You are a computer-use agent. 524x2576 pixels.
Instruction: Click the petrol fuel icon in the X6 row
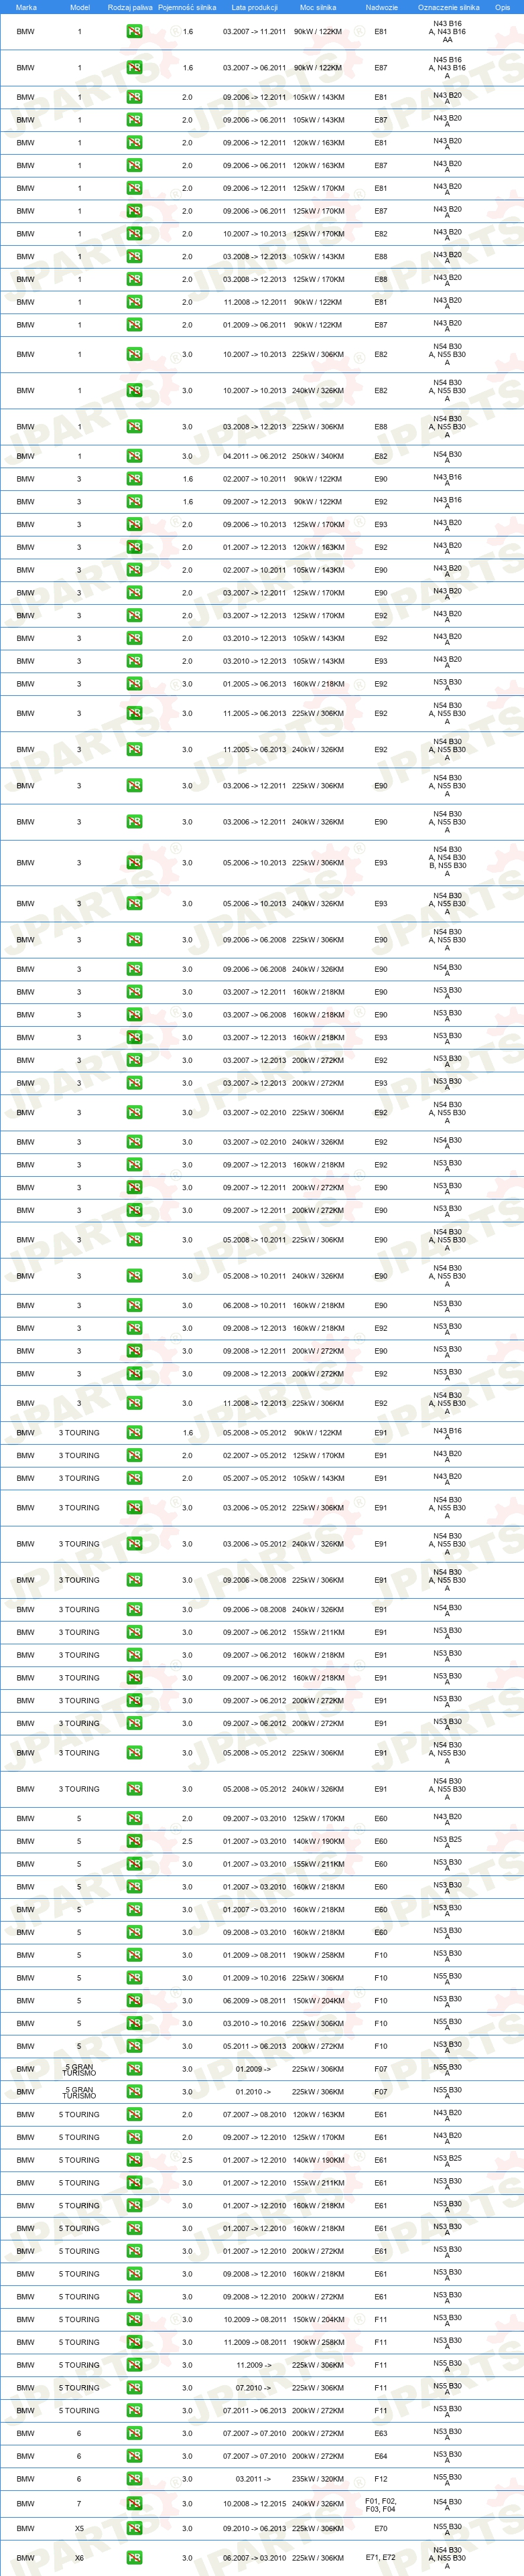[134, 2558]
